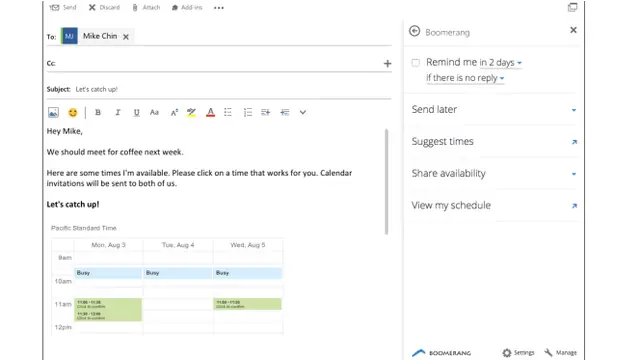The height and width of the screenshot is (360, 640).
Task: Click Busy block on Wed, Aug 5
Action: [x=247, y=273]
